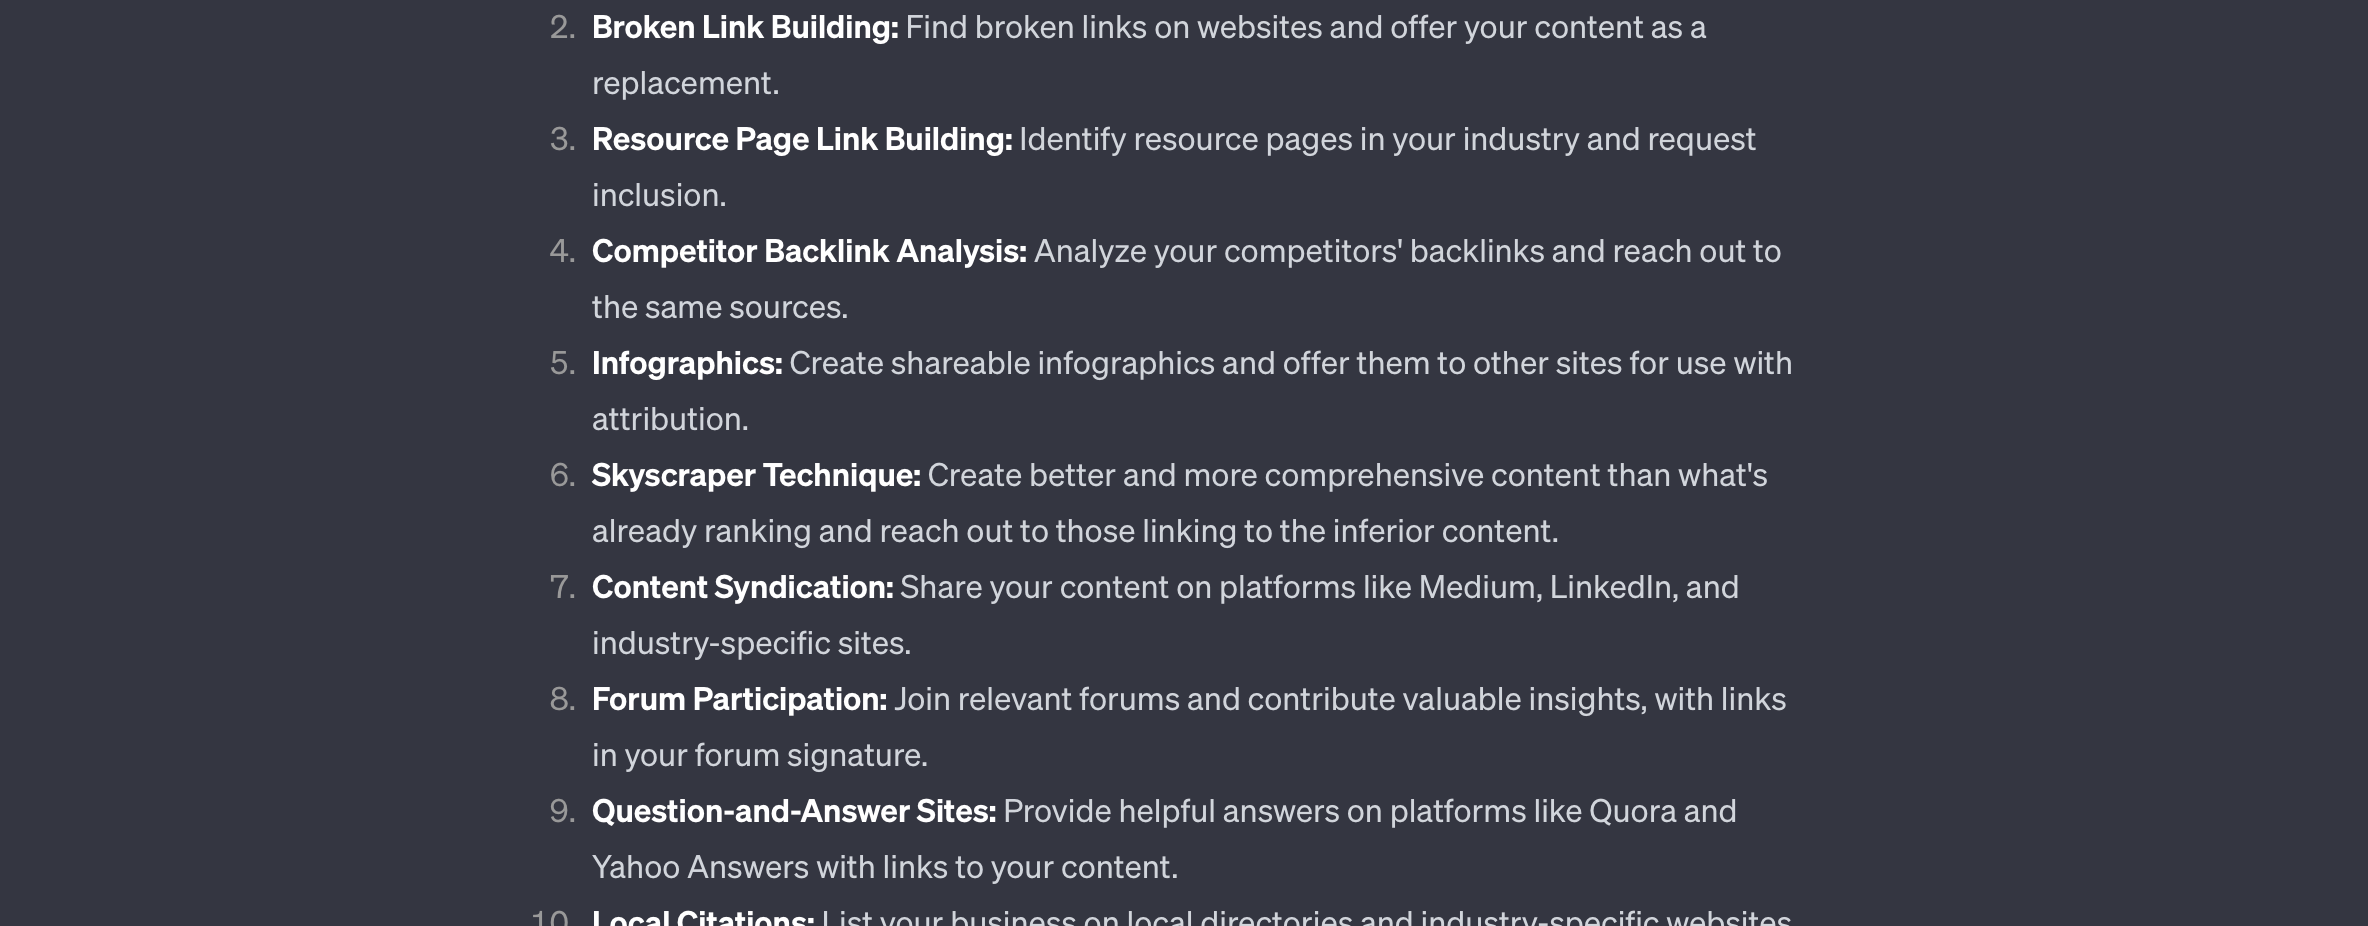Click the word 'attribution.' under Infographics
This screenshot has height=926, width=2368.
coord(670,419)
